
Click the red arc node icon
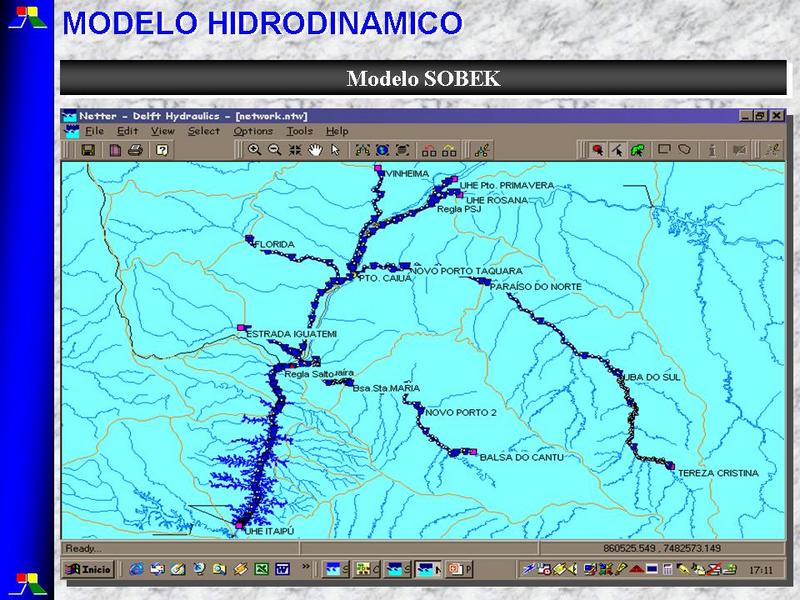pyautogui.click(x=429, y=150)
